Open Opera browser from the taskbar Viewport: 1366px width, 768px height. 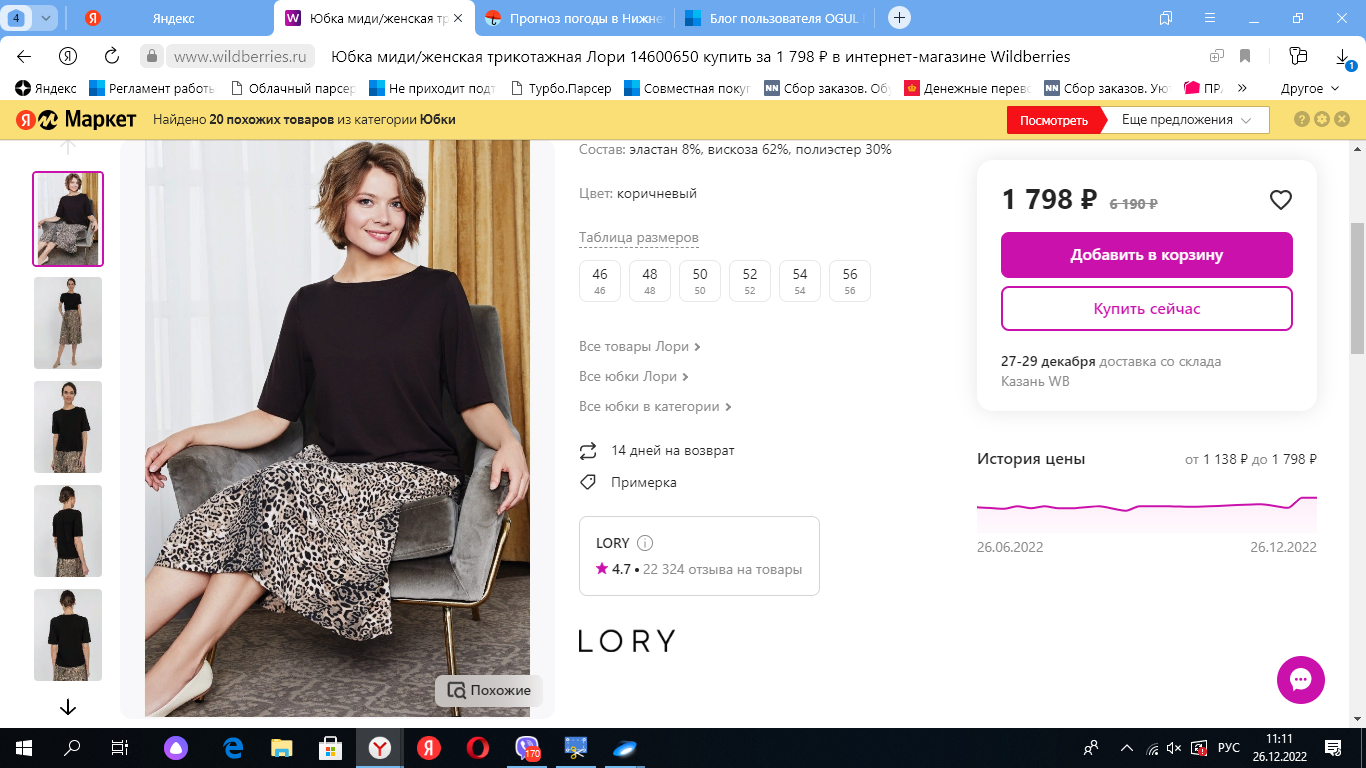pos(477,748)
